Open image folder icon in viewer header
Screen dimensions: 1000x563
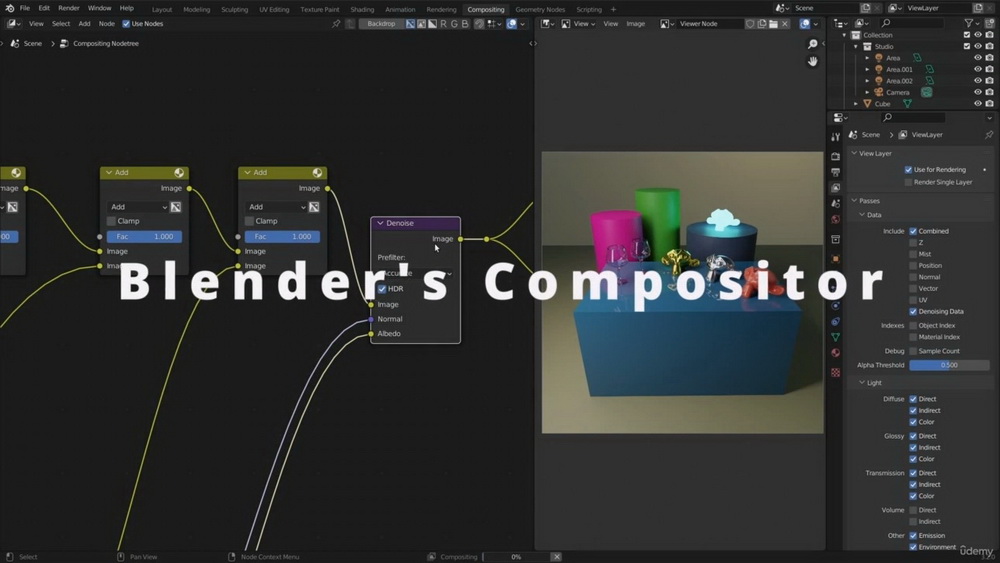pyautogui.click(x=773, y=24)
